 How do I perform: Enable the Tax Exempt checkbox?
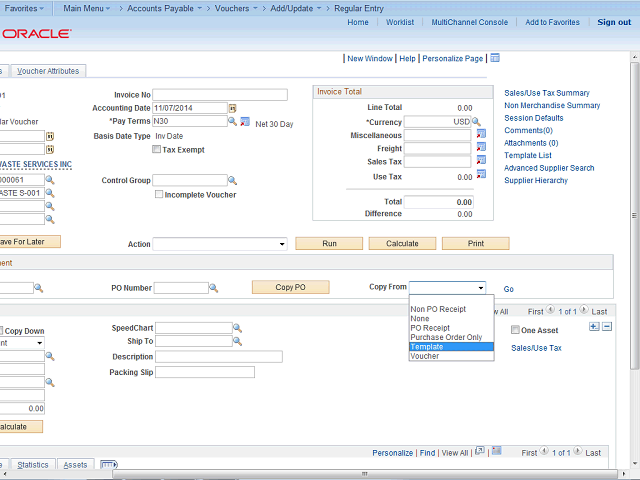pyautogui.click(x=156, y=149)
